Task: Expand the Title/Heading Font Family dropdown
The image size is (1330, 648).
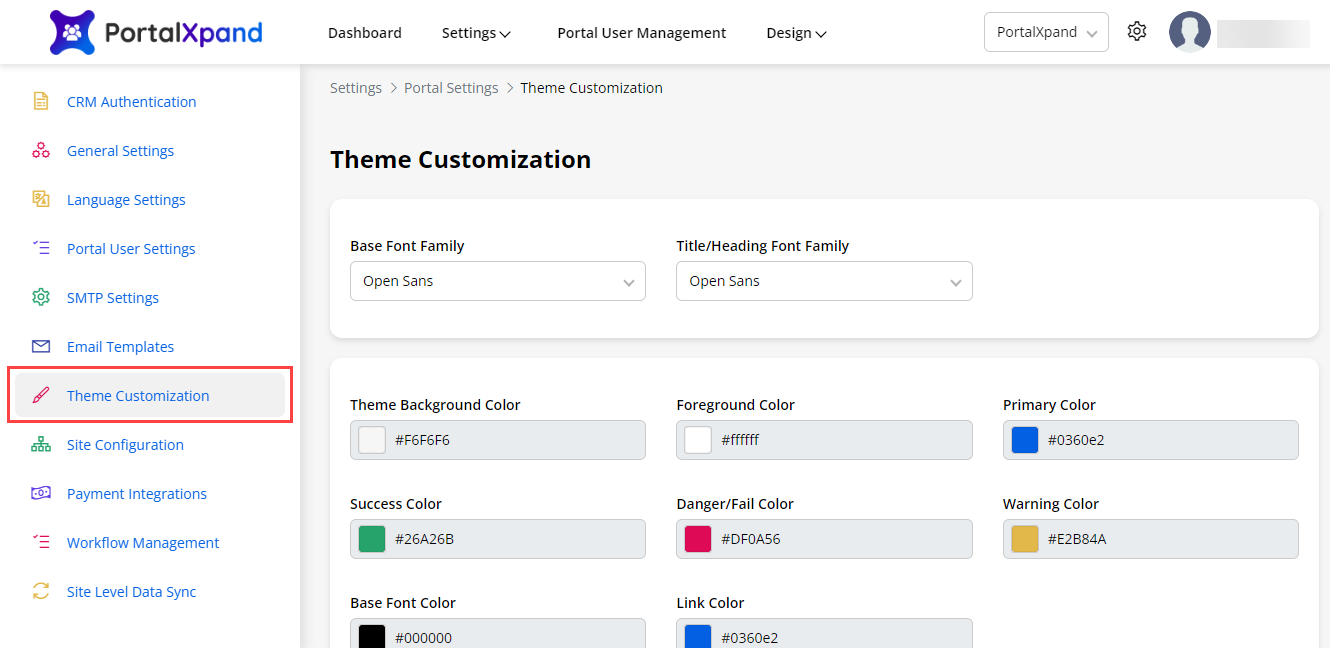Action: 823,281
